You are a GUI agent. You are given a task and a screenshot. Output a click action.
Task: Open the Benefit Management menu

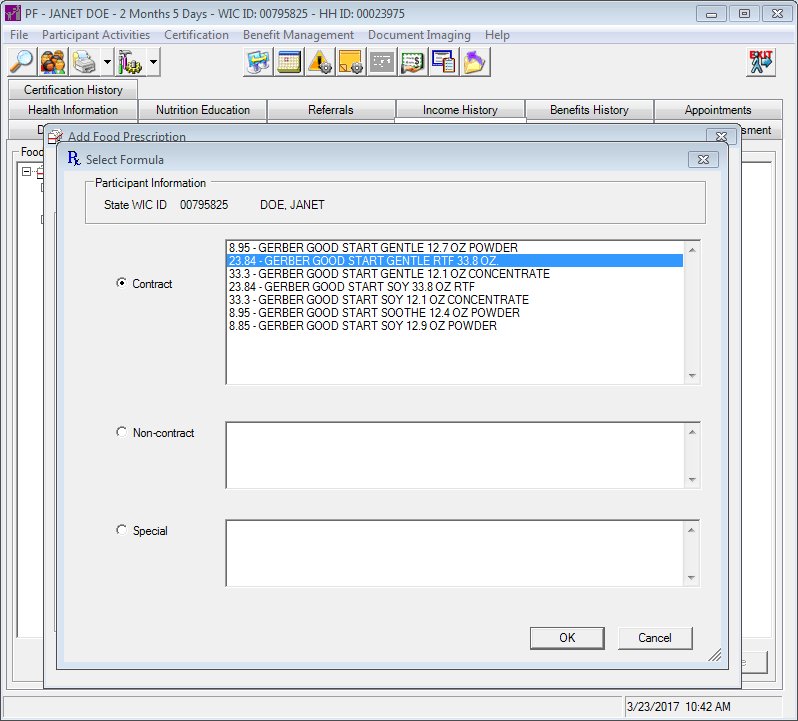[x=298, y=35]
